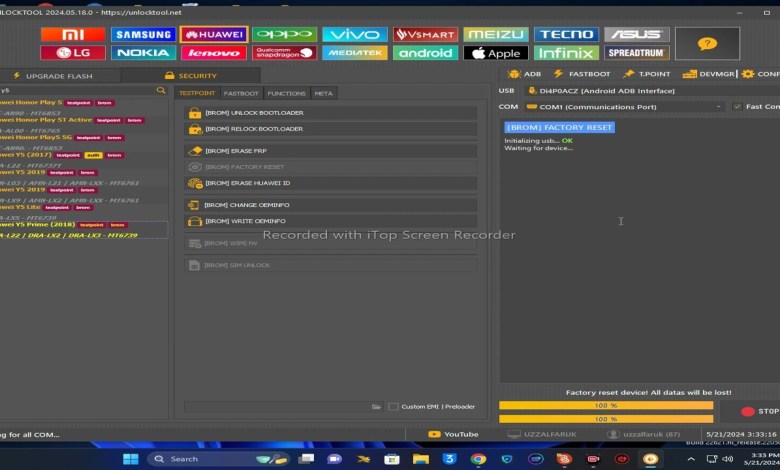Toggle the Fast Con checkbox
The image size is (780, 470).
pyautogui.click(x=737, y=106)
